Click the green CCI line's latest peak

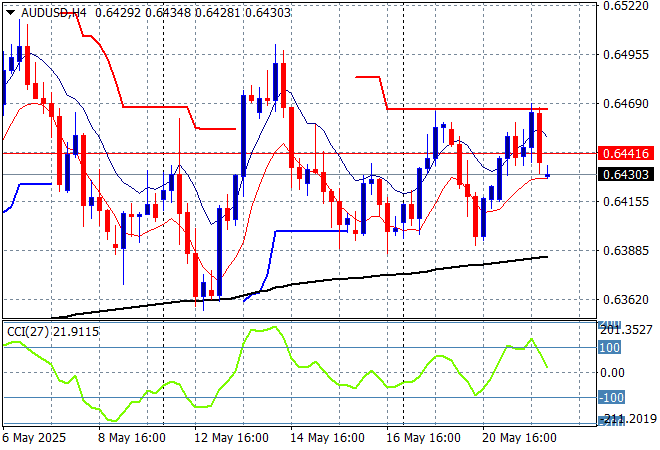(531, 340)
